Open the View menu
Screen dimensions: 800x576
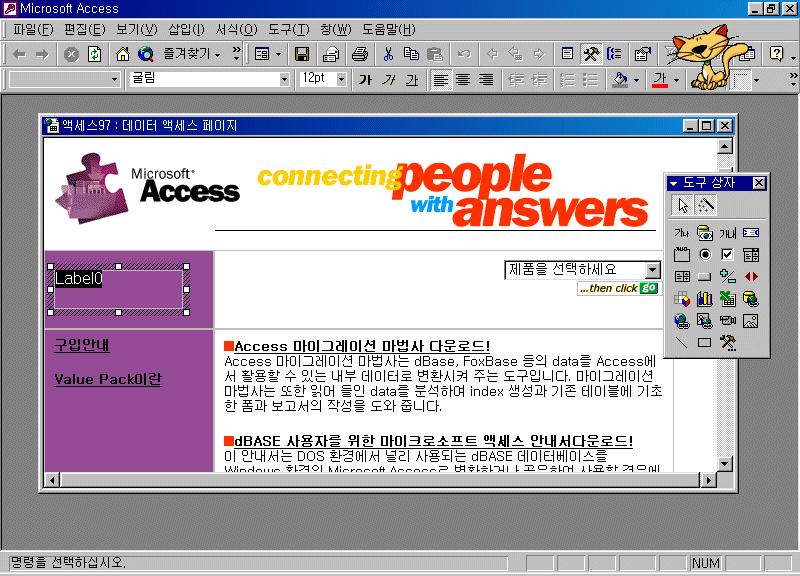tap(137, 30)
